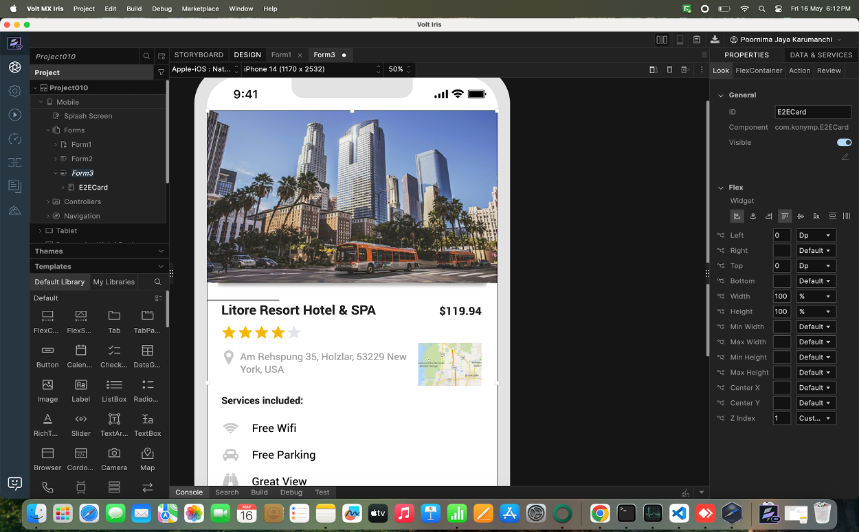The image size is (860, 532).
Task: Open the Marketplace menu
Action: click(x=200, y=9)
